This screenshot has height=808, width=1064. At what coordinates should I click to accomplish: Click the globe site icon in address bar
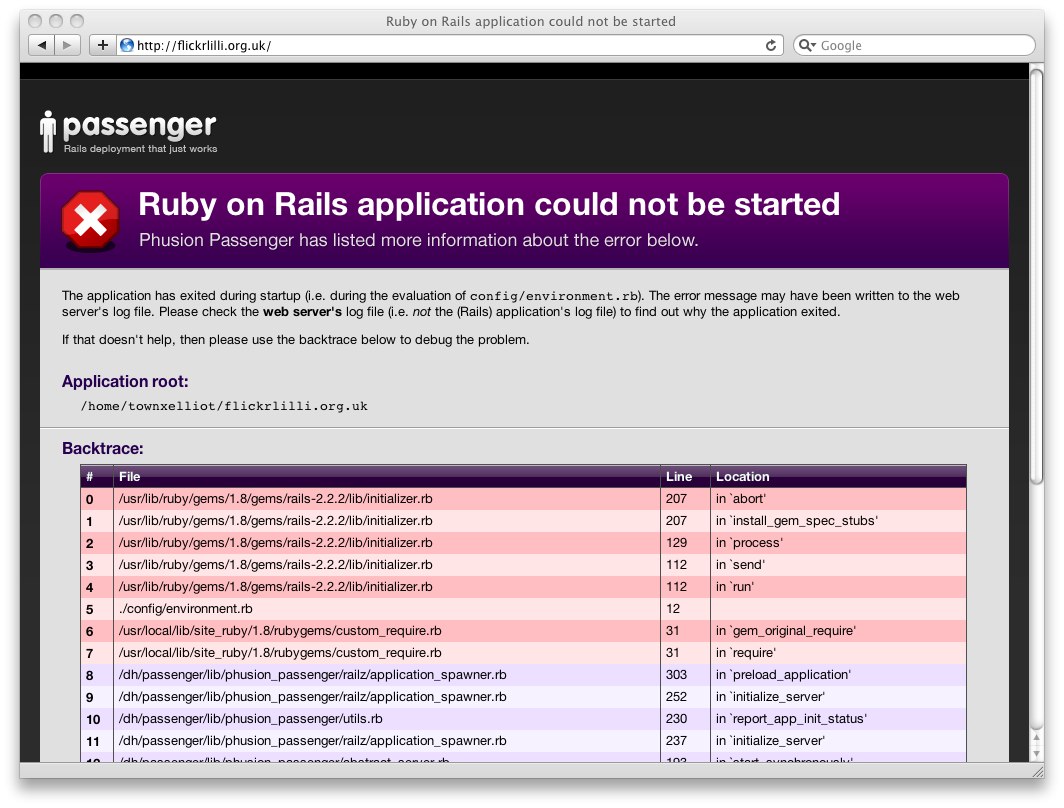[127, 45]
